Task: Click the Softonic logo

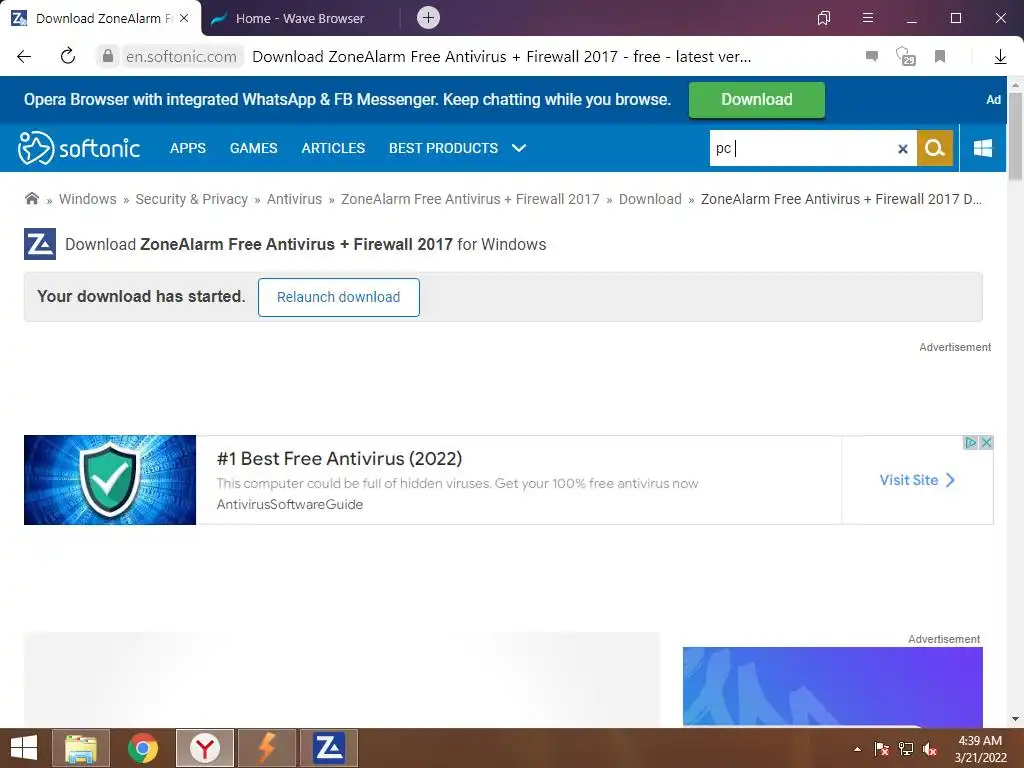Action: click(79, 148)
